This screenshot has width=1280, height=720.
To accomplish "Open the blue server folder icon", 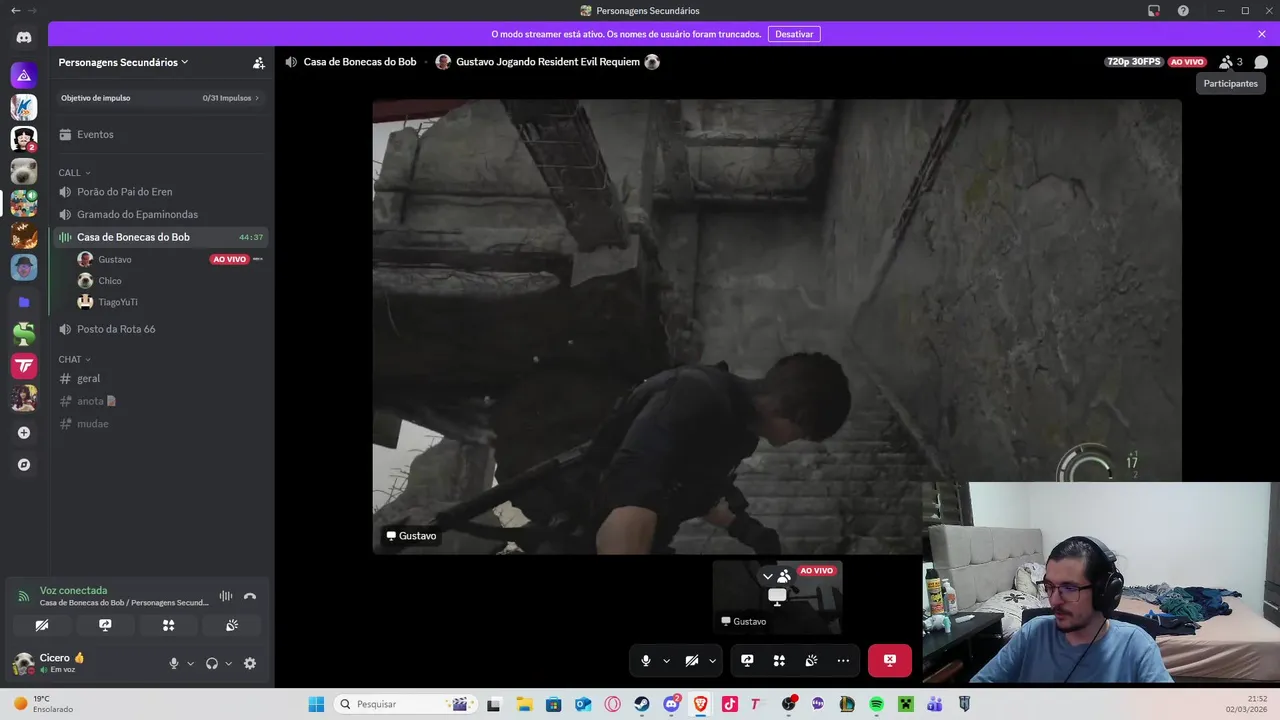I will click(24, 302).
